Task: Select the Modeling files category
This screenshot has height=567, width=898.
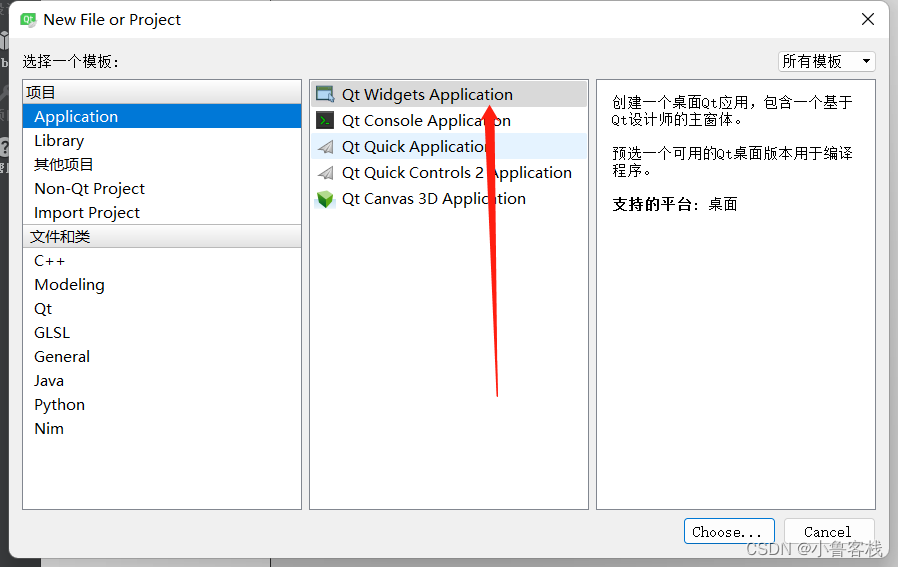Action: tap(162, 285)
